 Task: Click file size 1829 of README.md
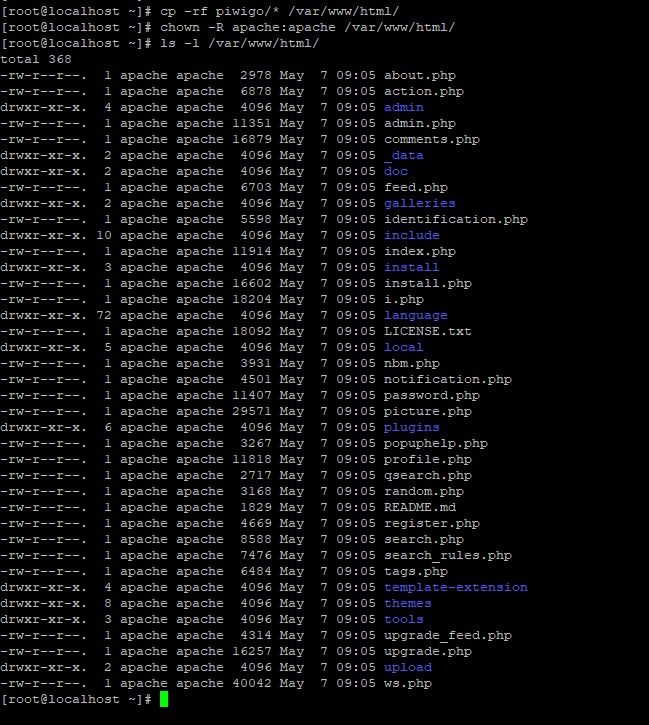pos(256,507)
